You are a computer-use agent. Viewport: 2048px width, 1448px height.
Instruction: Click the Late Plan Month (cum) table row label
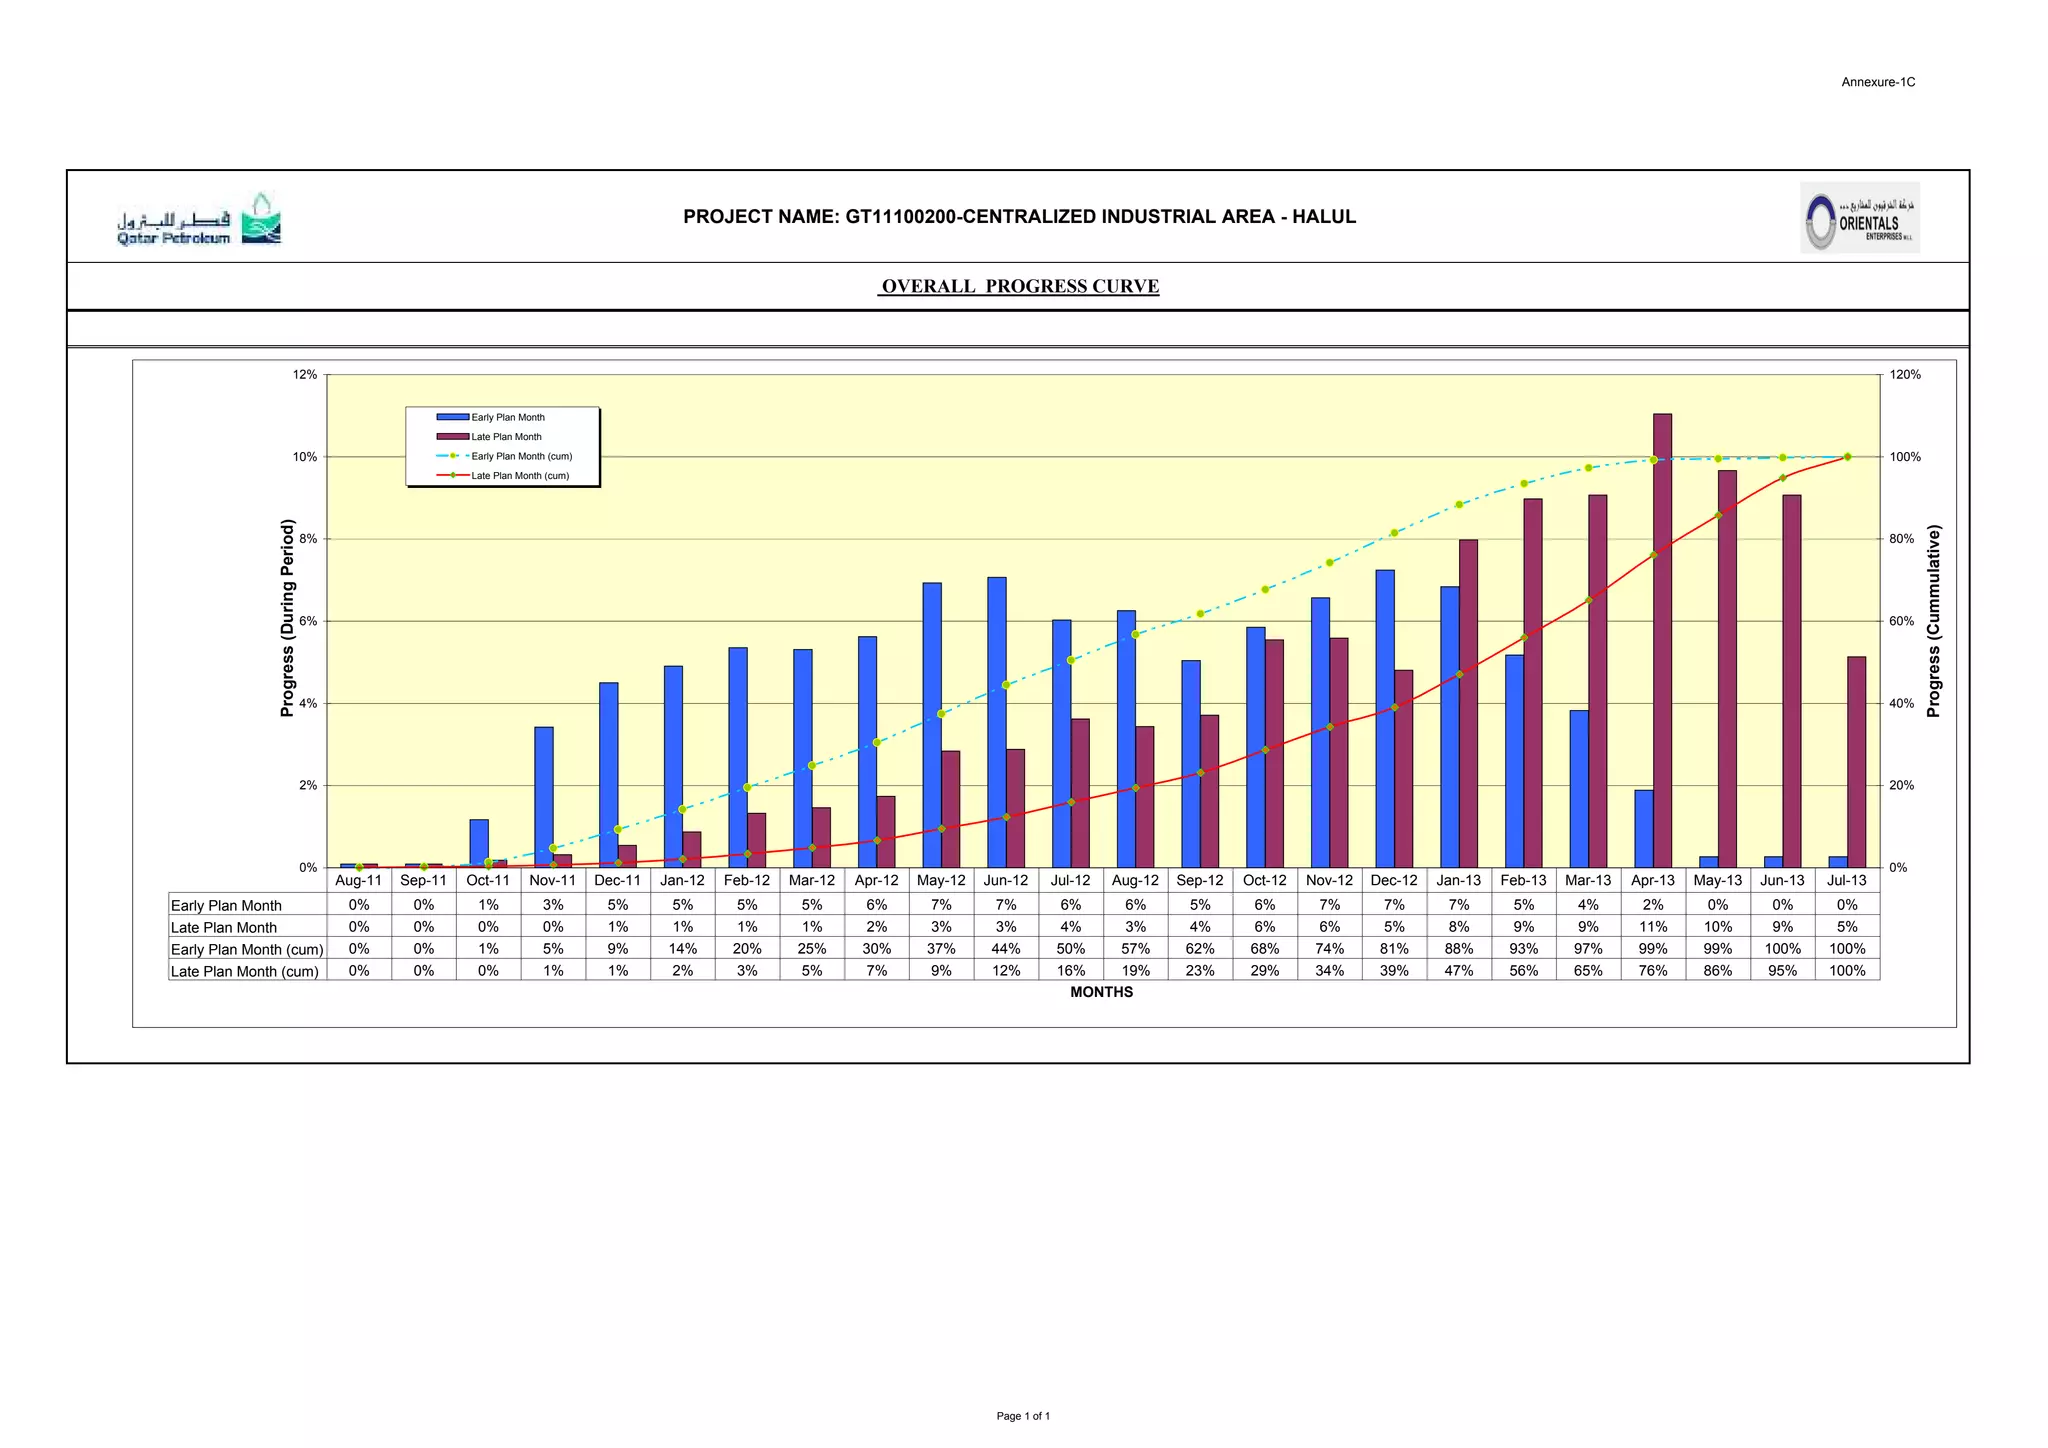tap(245, 972)
